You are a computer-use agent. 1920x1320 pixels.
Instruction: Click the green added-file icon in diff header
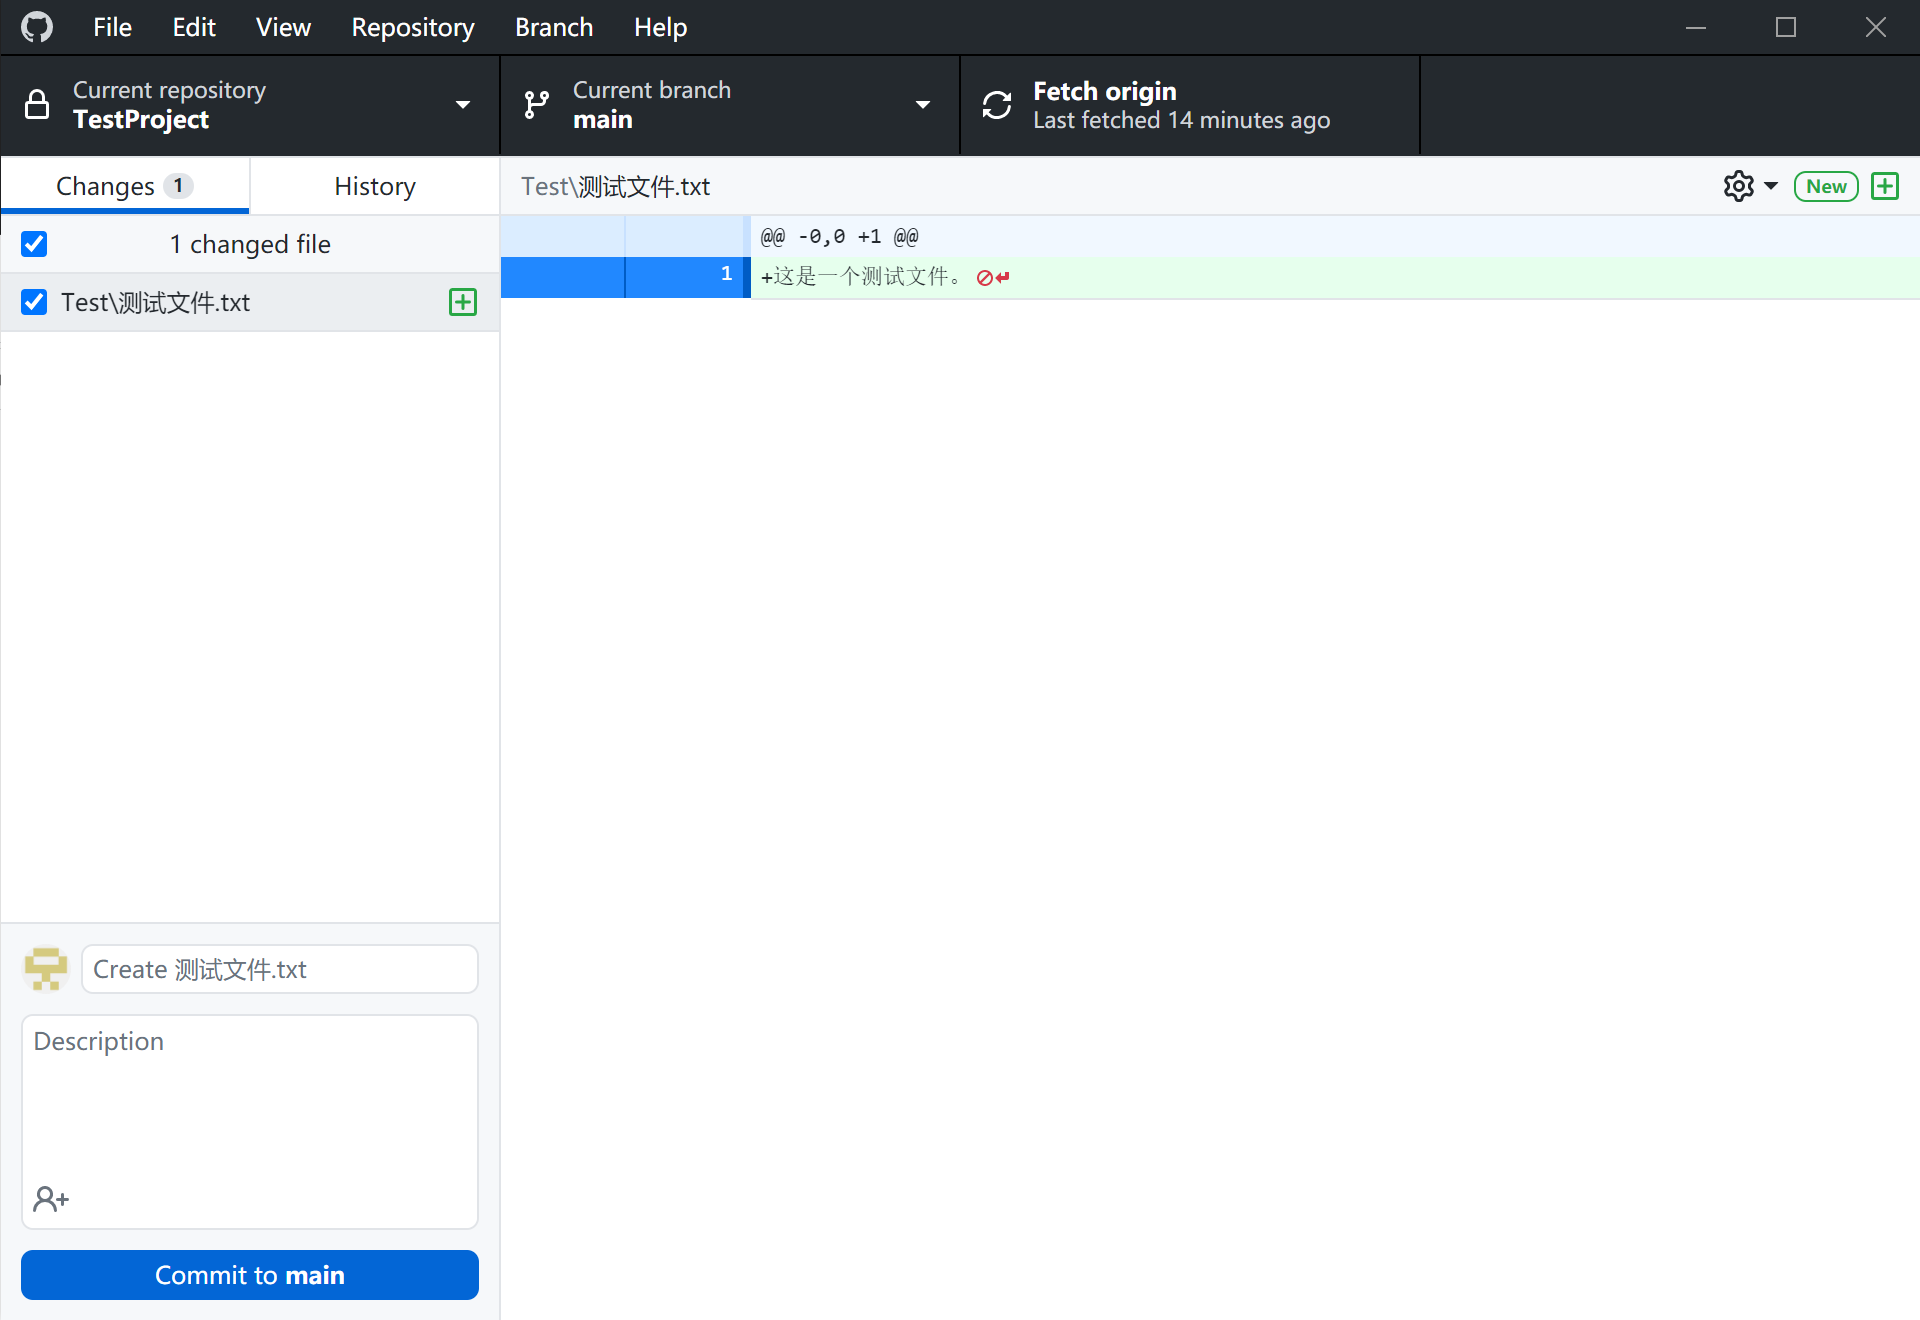1885,186
